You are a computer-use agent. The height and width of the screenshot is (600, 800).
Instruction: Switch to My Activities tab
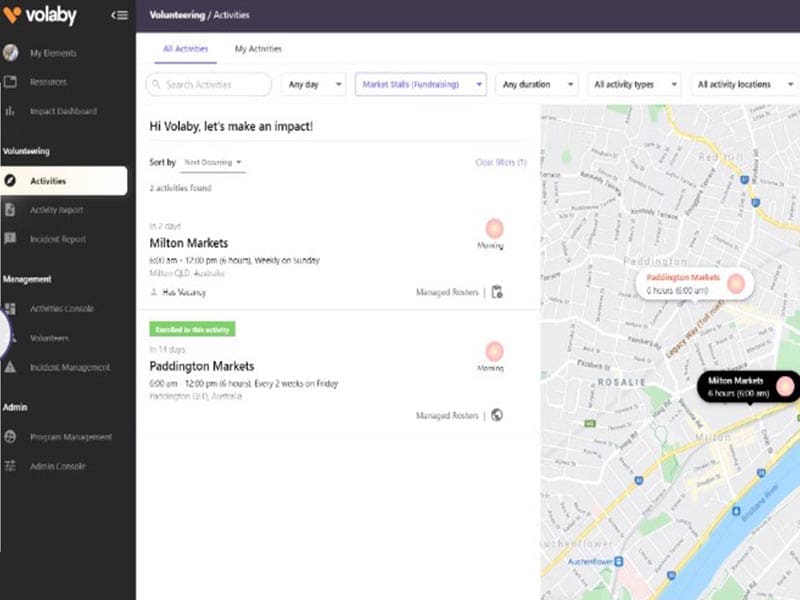pos(258,49)
